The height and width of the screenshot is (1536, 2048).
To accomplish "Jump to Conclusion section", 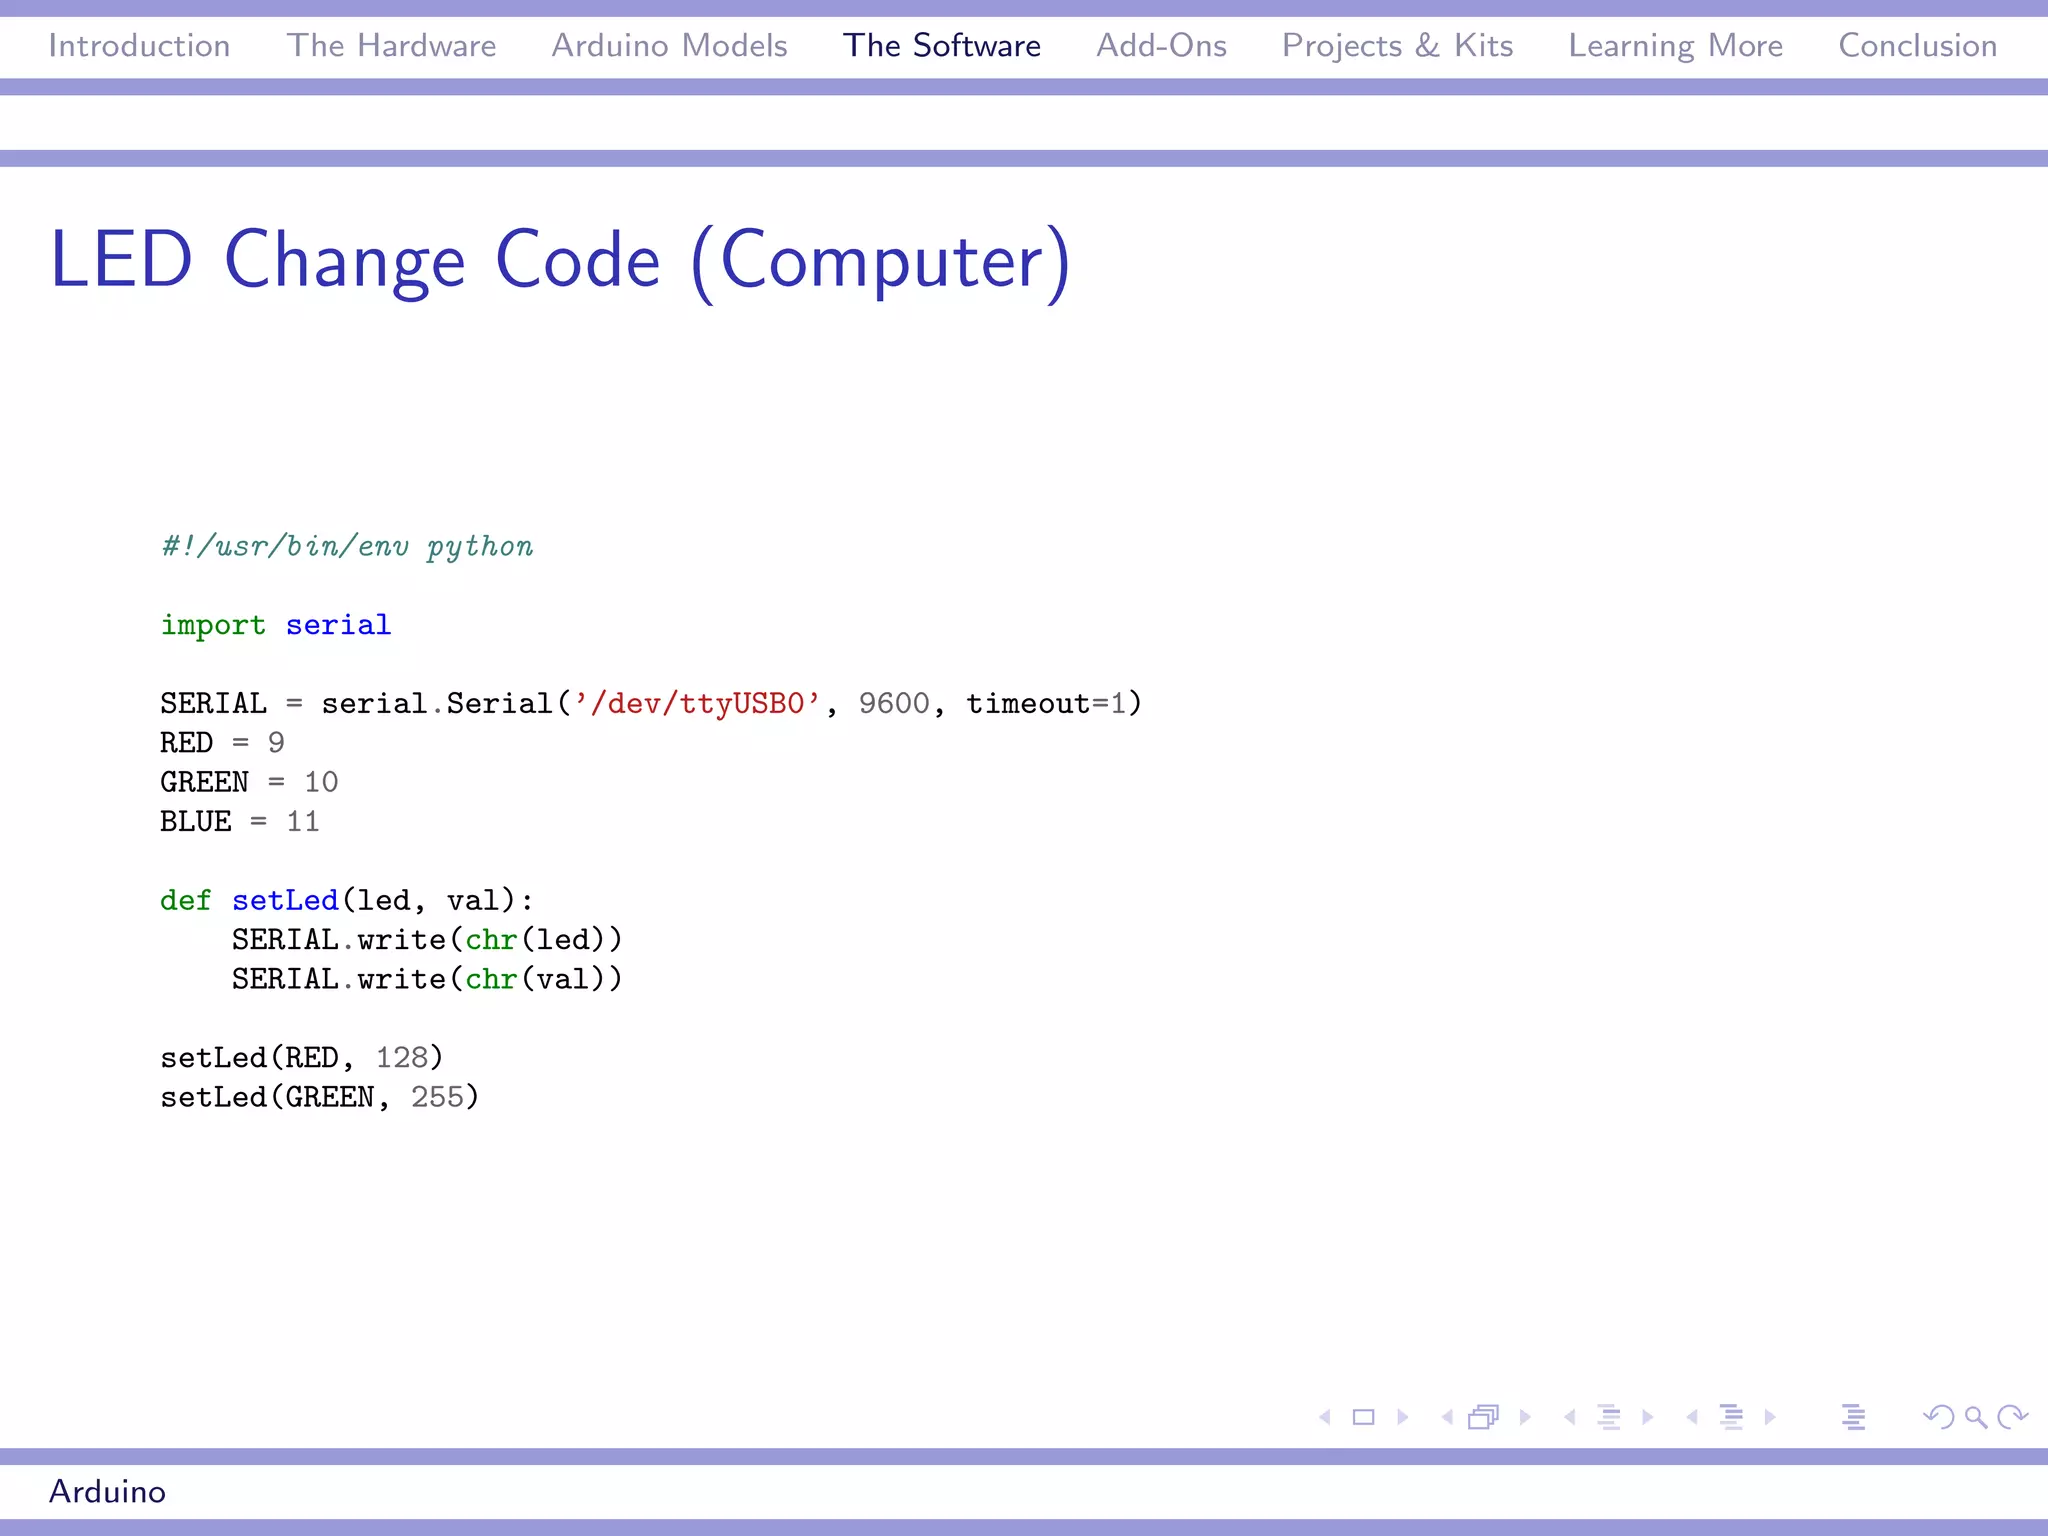I will 1917,46.
